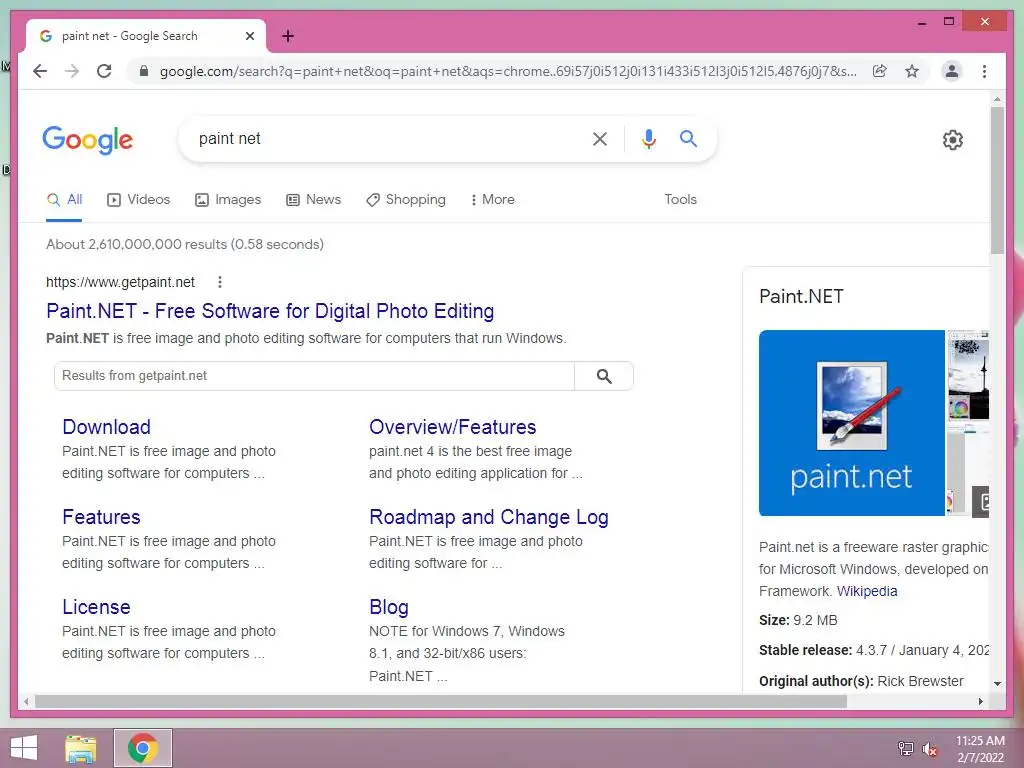Switch to Shopping results
1024x768 pixels.
tap(406, 200)
